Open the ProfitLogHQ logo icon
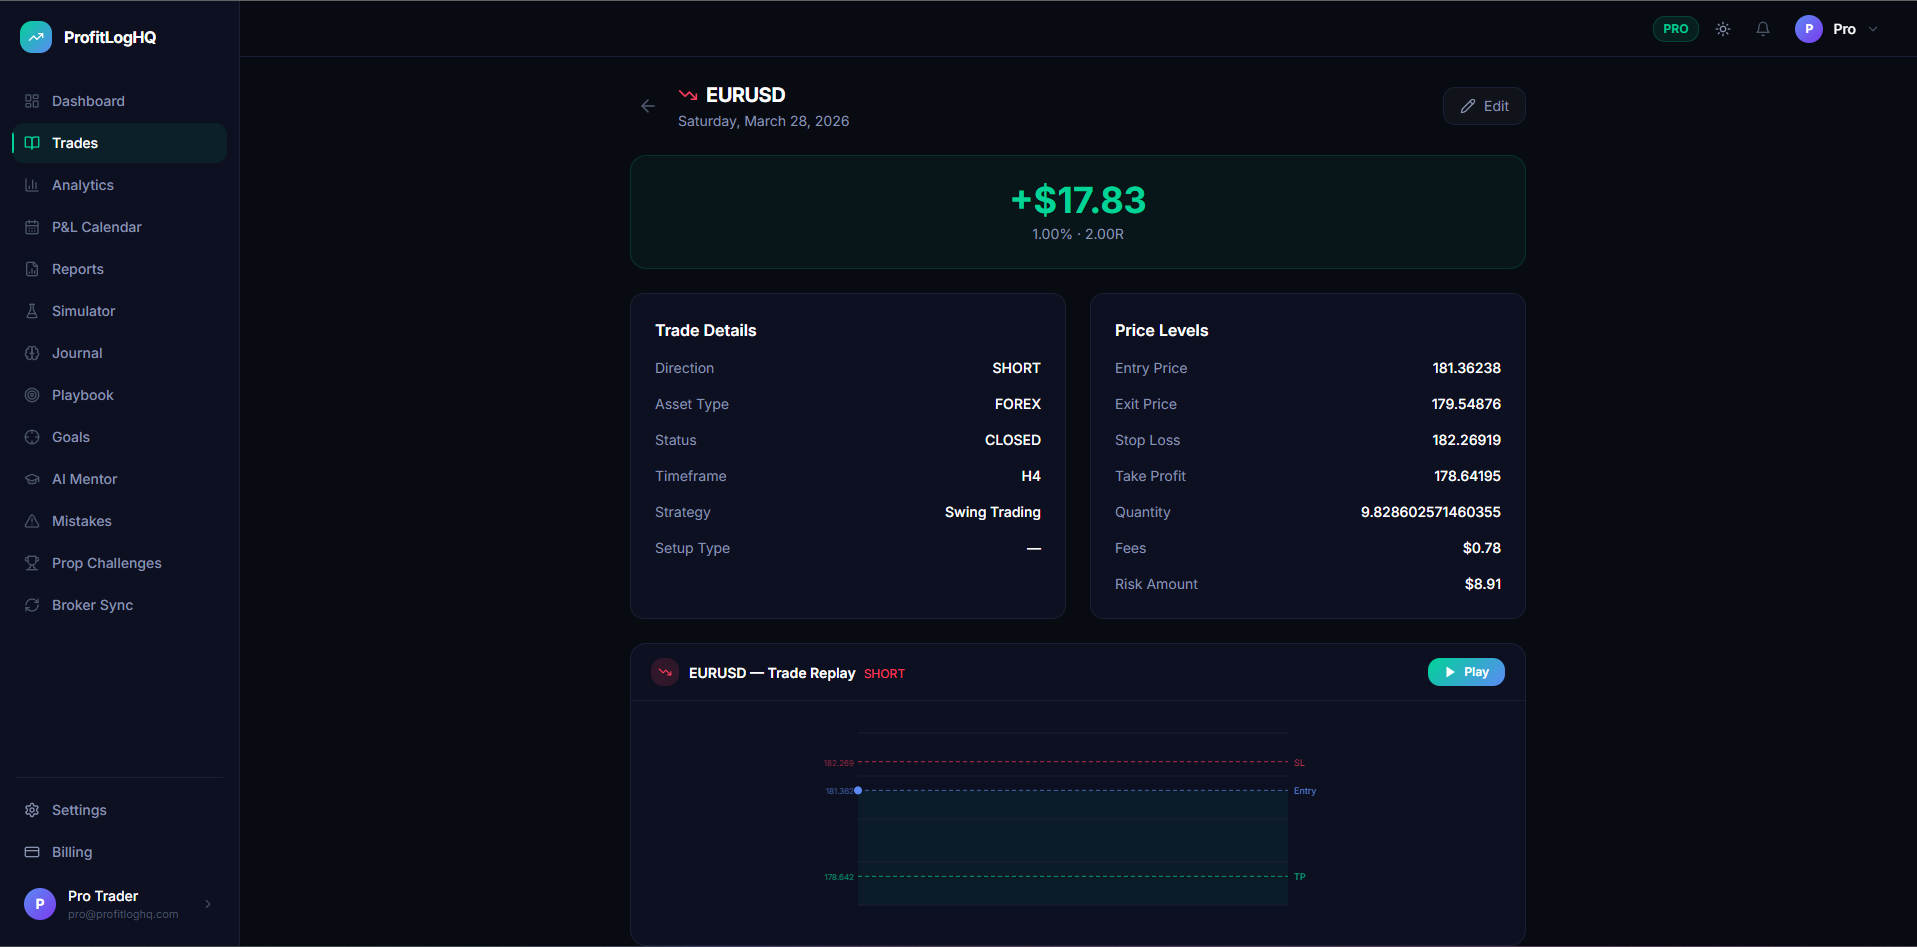 (35, 36)
